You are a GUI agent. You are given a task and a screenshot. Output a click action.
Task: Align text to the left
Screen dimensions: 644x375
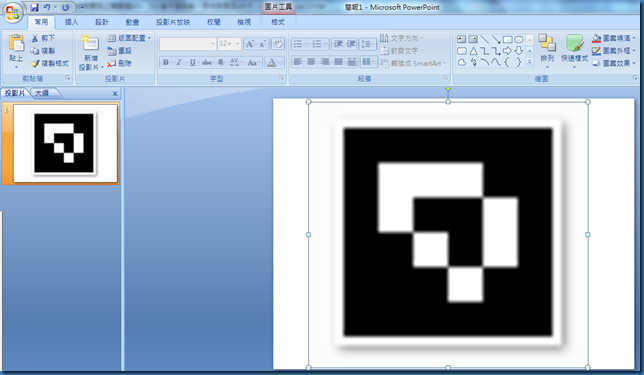(298, 62)
